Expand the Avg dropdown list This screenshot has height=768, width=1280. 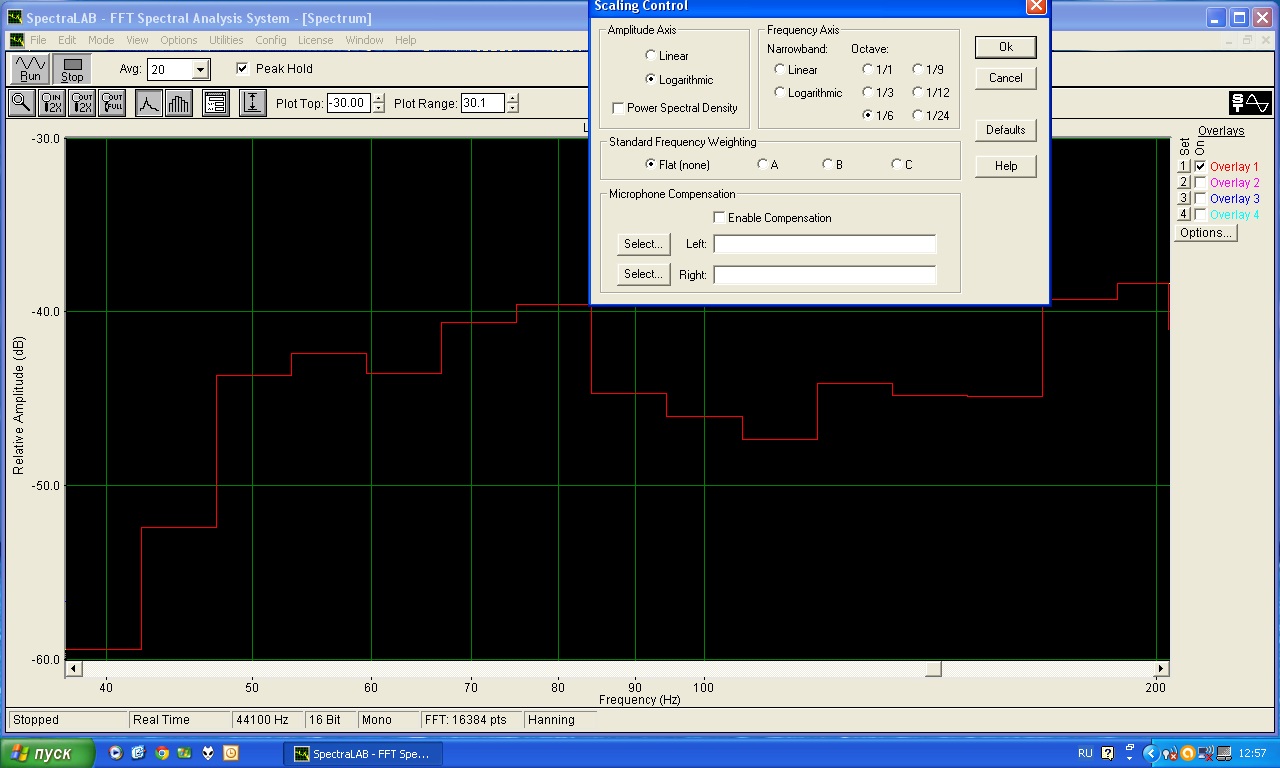200,70
